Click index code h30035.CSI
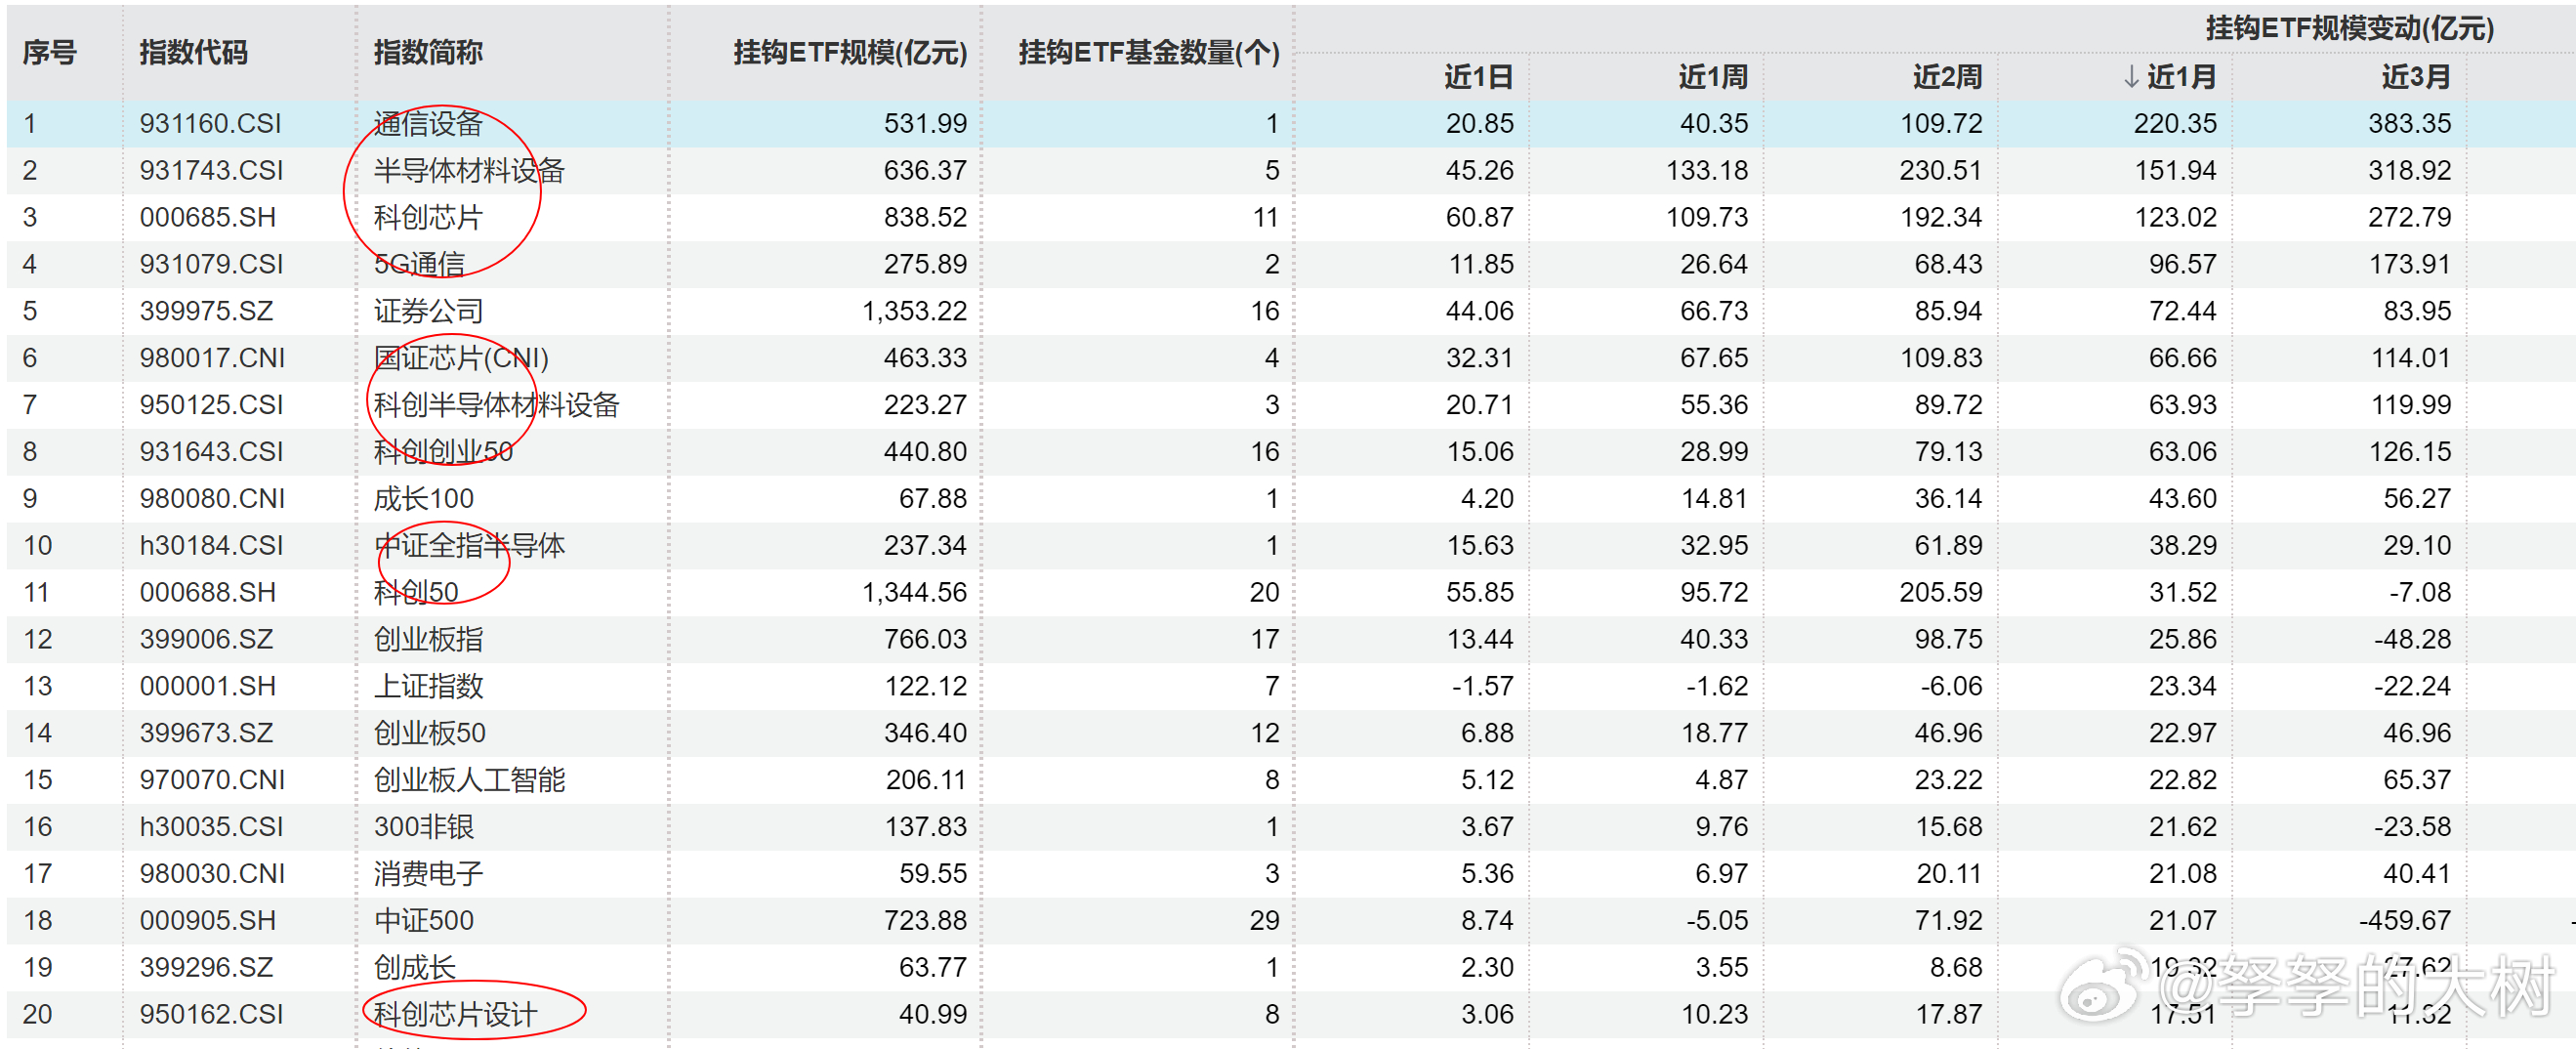2576x1049 pixels. tap(211, 827)
